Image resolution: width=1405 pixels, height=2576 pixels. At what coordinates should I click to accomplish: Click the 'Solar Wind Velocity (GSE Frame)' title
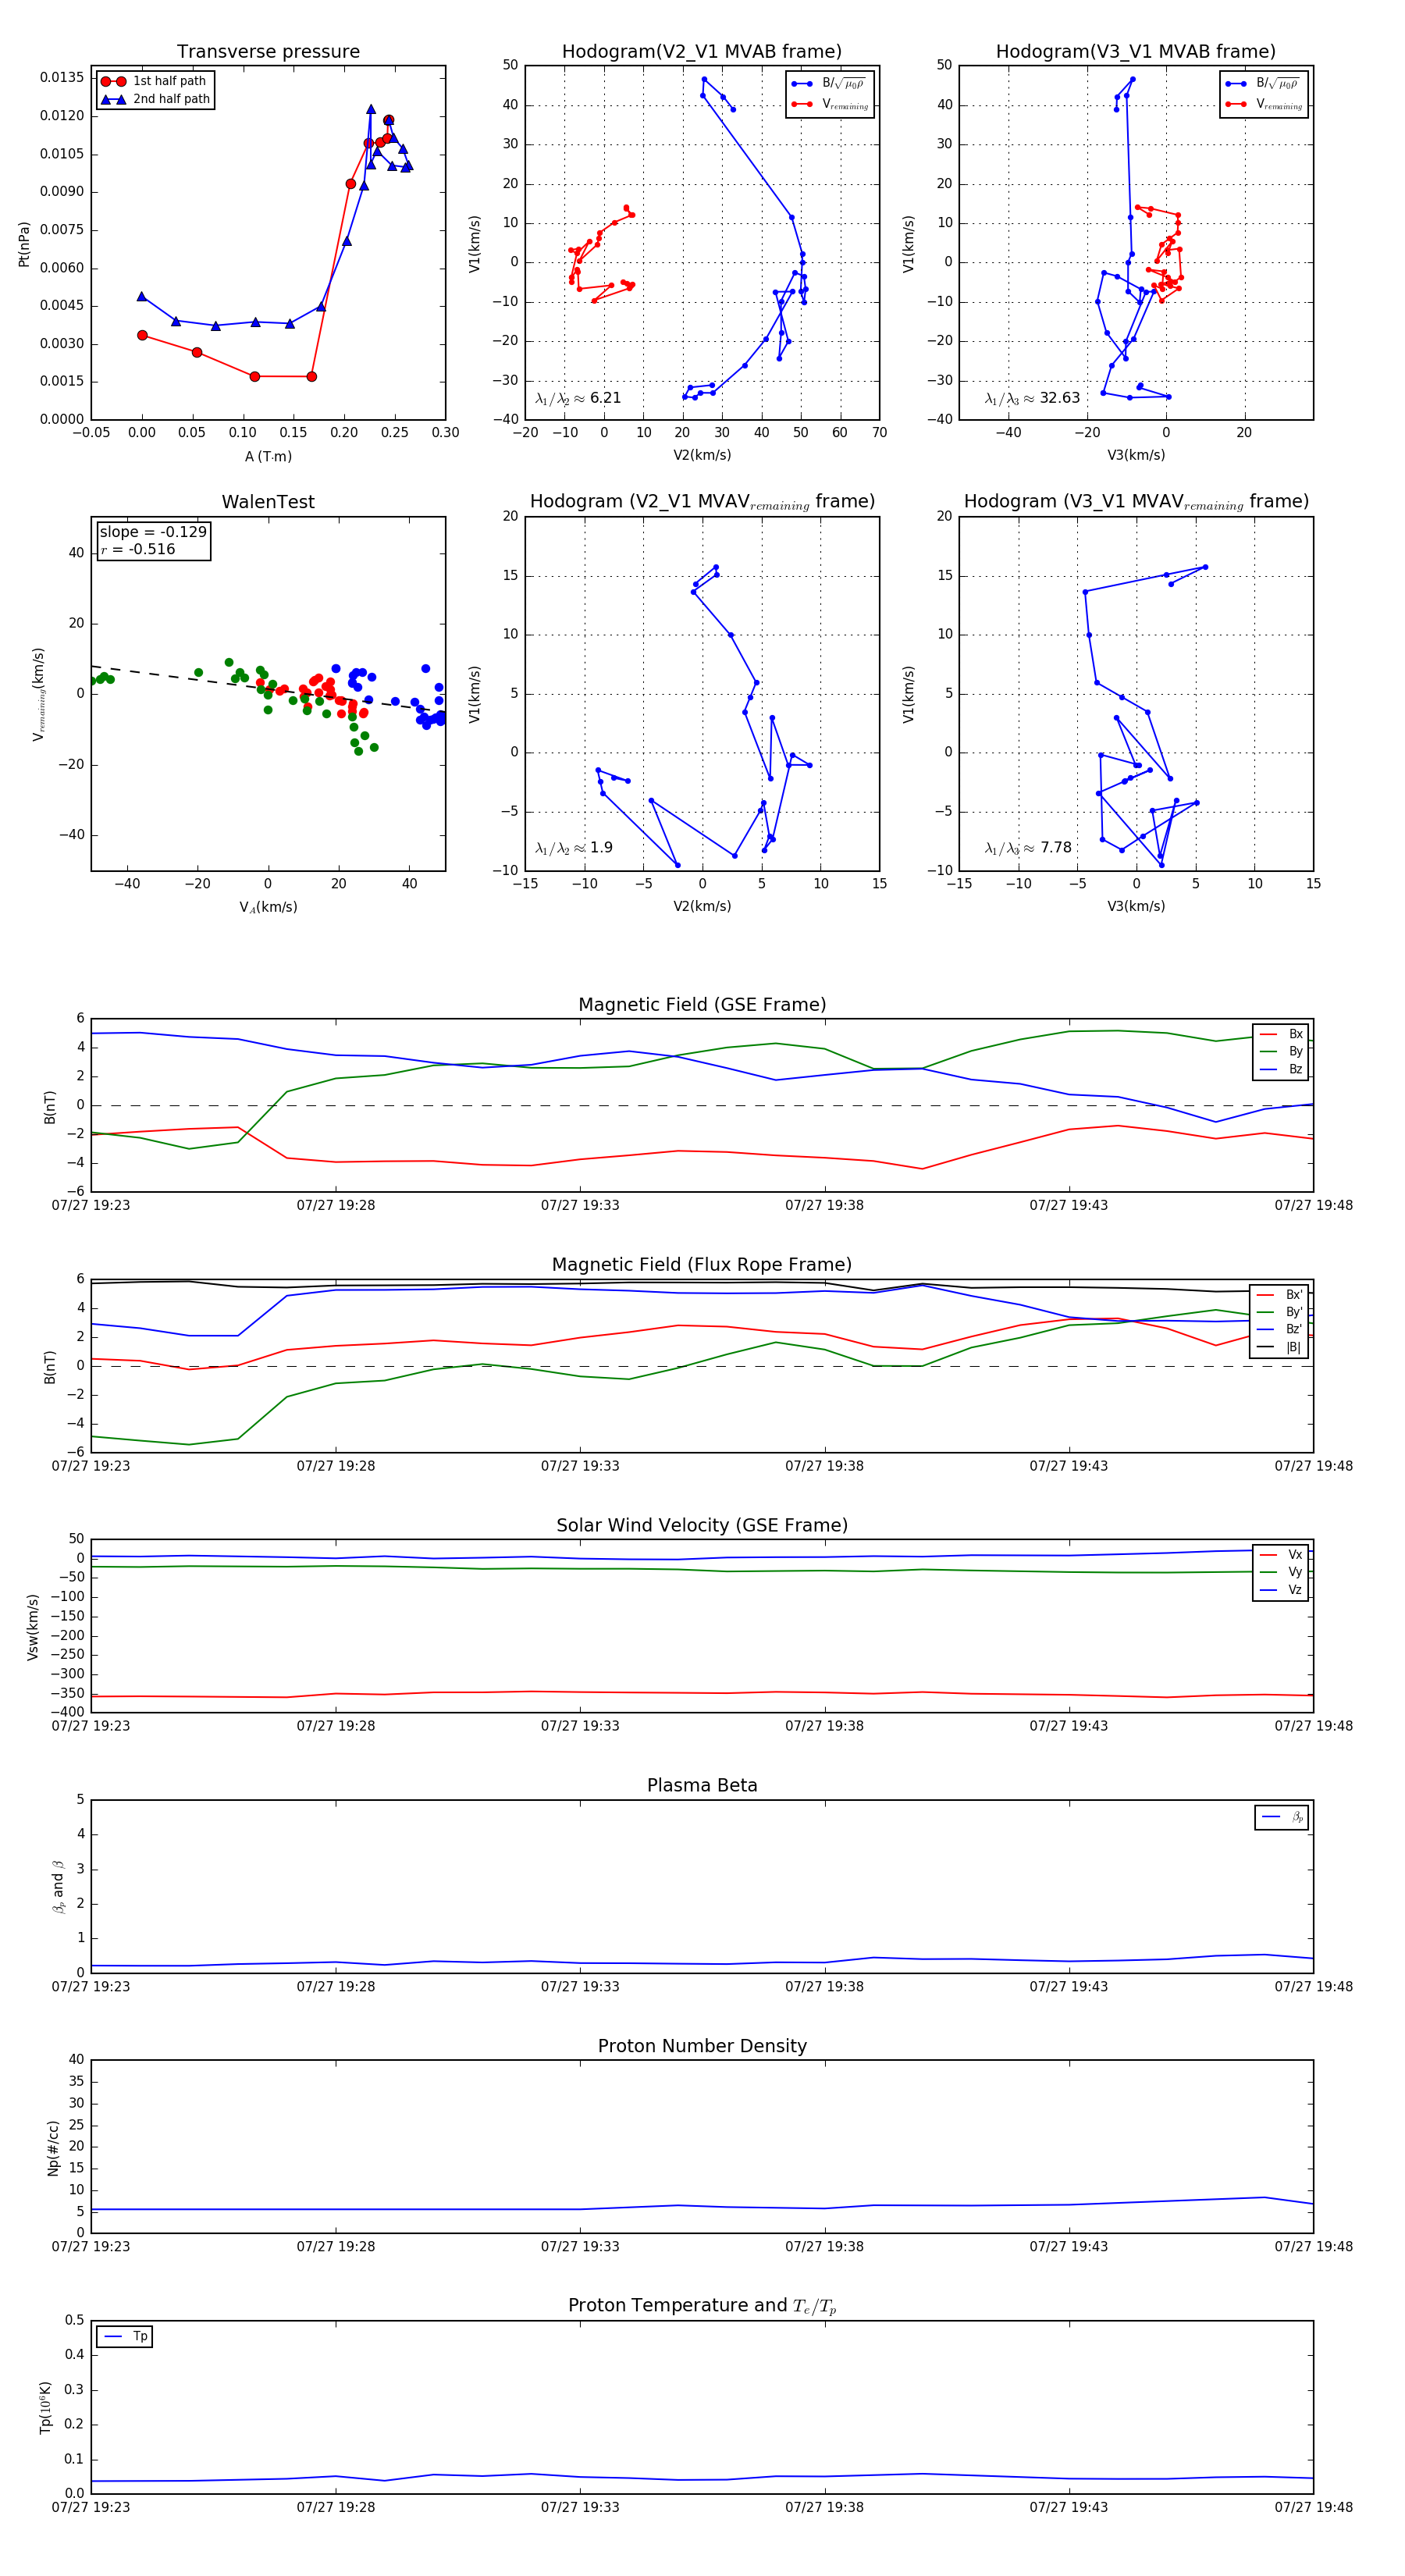click(702, 1525)
